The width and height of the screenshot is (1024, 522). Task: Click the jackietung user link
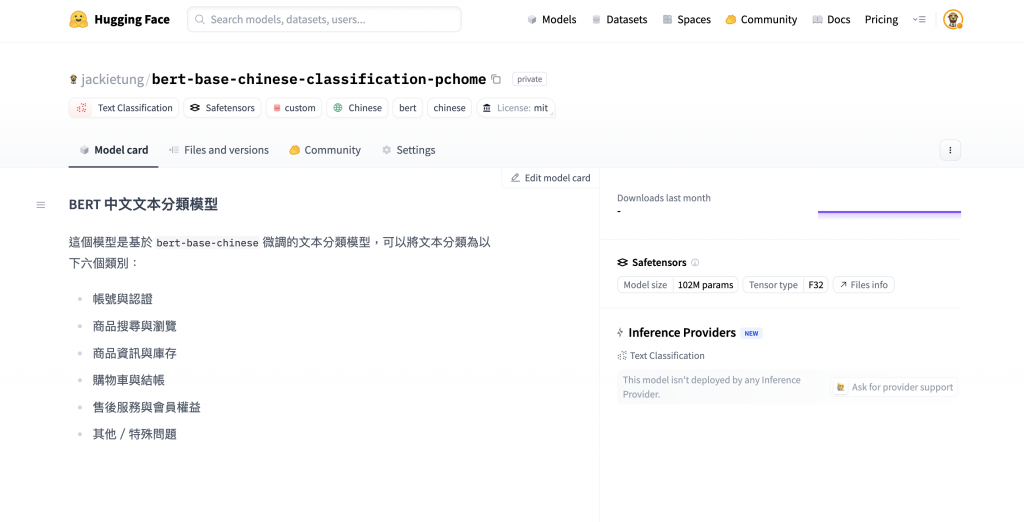point(112,79)
